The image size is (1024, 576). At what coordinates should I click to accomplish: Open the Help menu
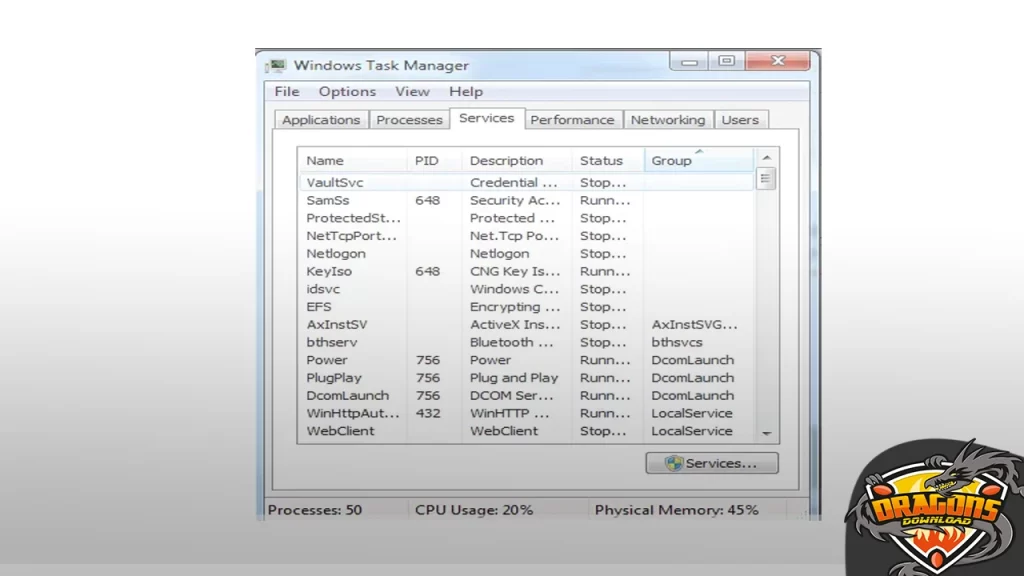tap(466, 91)
